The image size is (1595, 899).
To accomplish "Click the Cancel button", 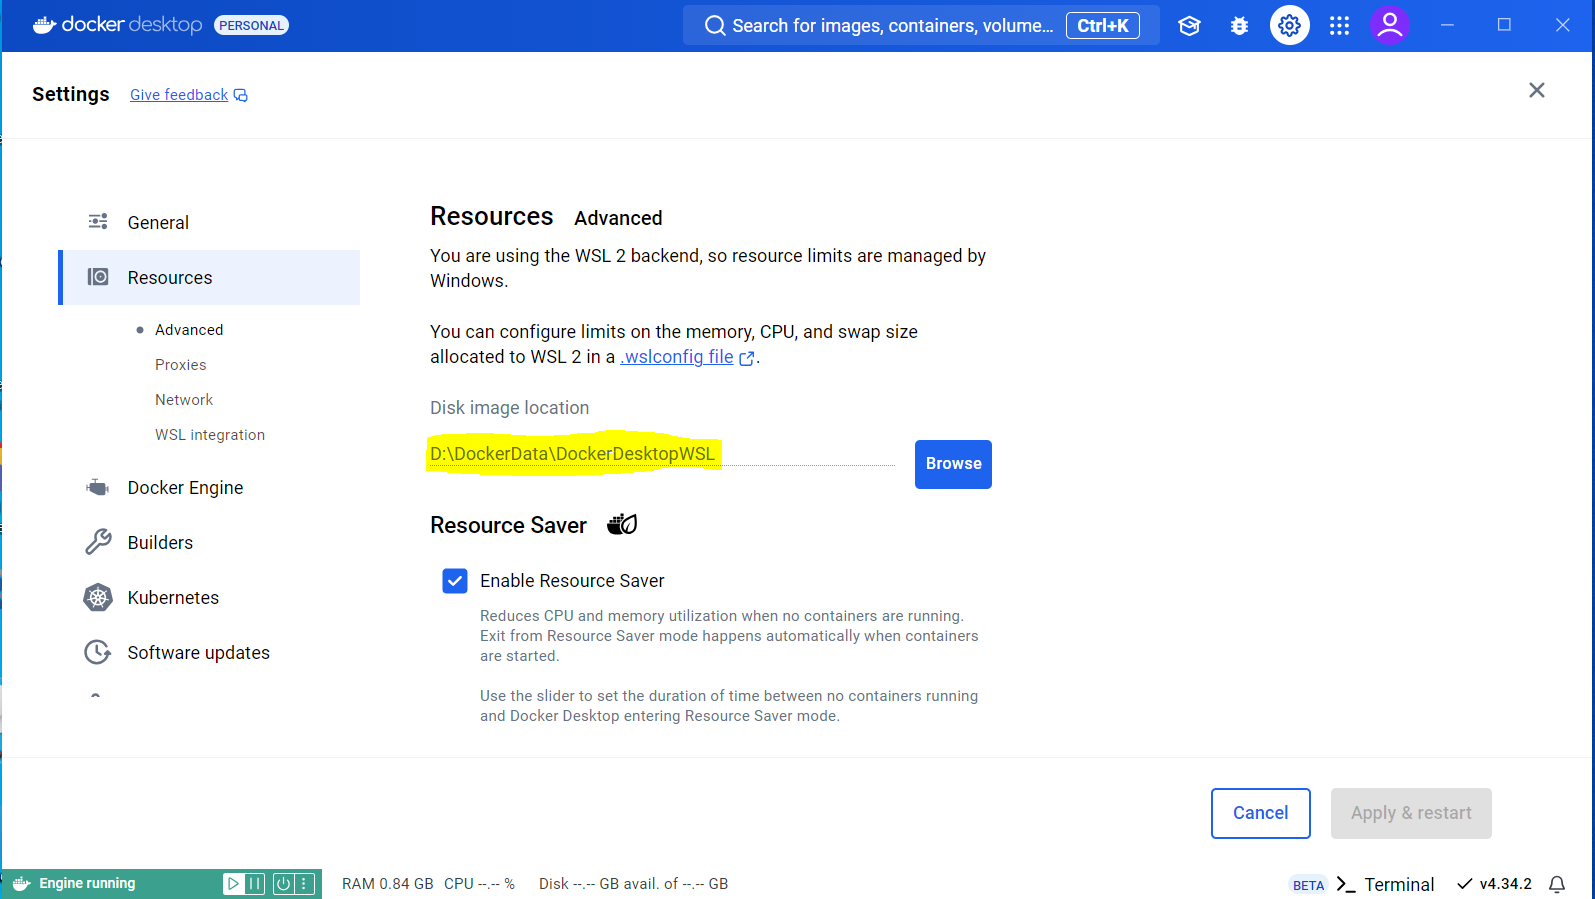I will (1260, 813).
